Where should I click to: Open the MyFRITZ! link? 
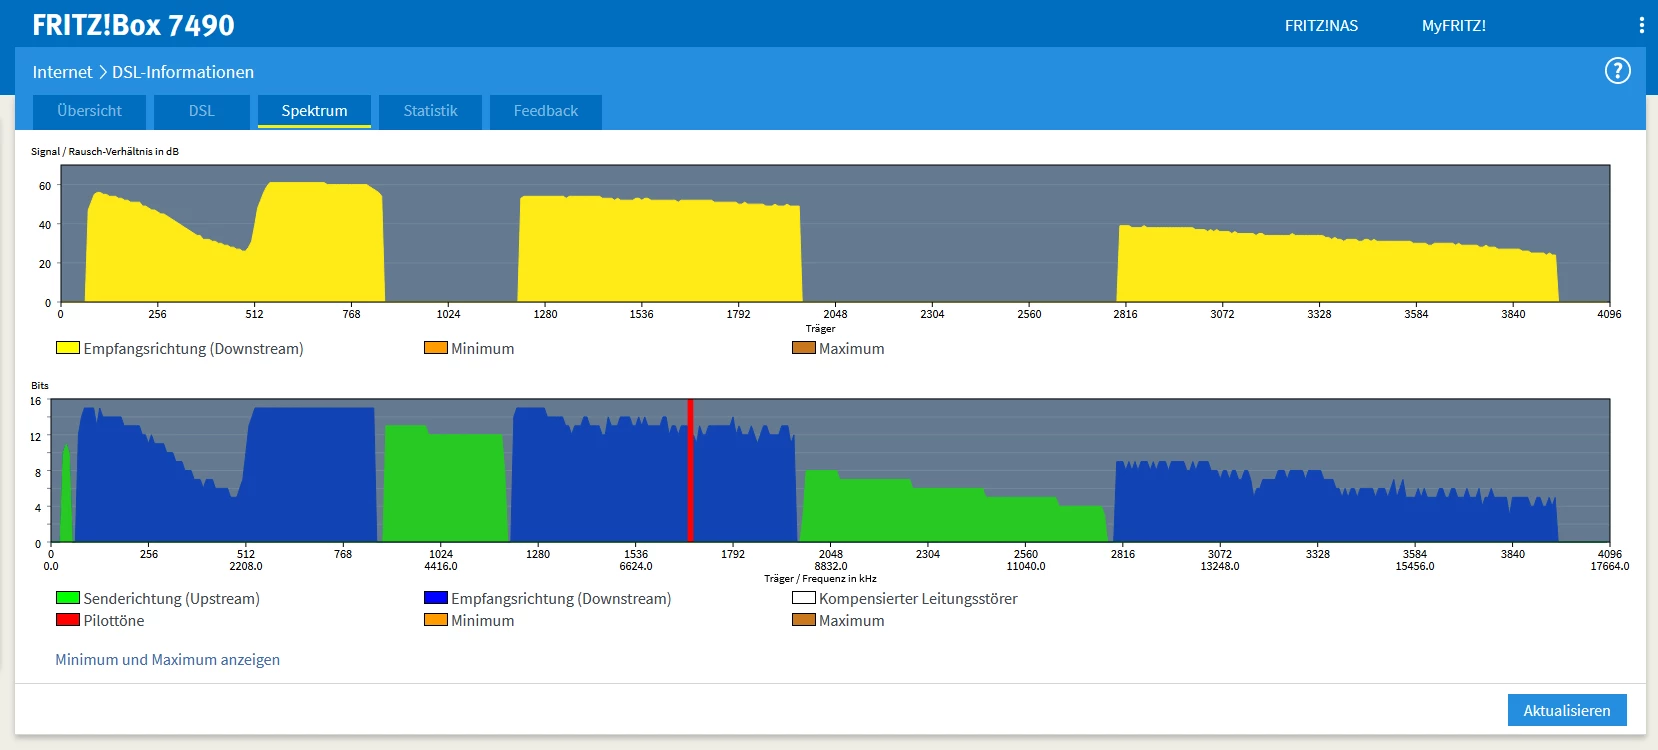click(x=1453, y=26)
